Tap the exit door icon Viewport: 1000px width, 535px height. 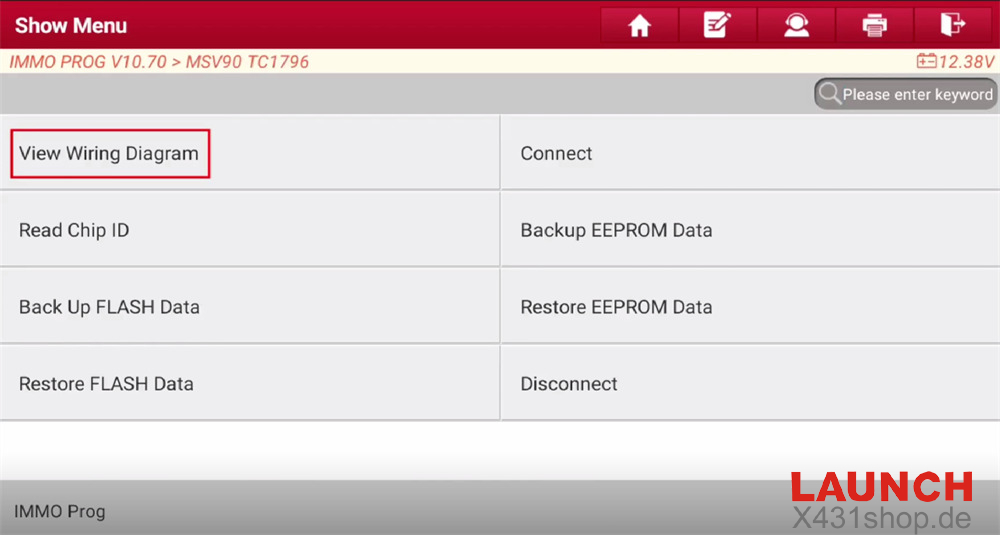click(x=954, y=25)
